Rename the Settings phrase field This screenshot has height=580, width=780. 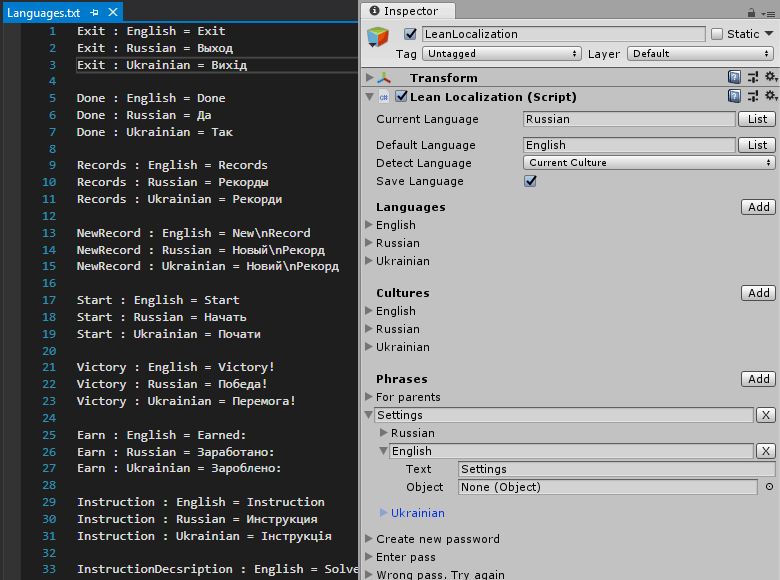click(x=564, y=415)
